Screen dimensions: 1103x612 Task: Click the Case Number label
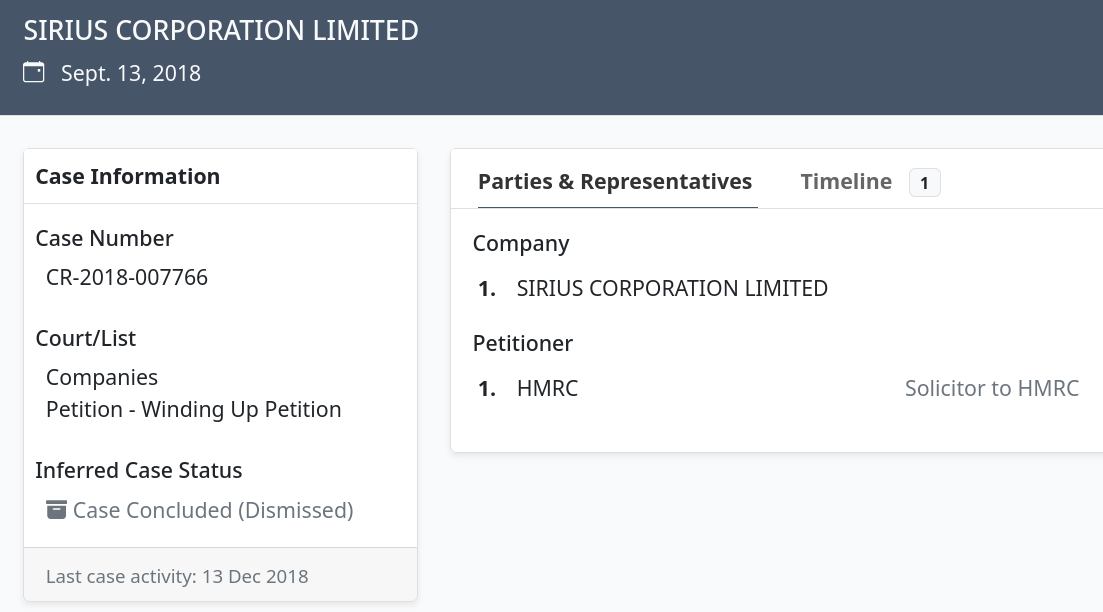click(x=104, y=238)
